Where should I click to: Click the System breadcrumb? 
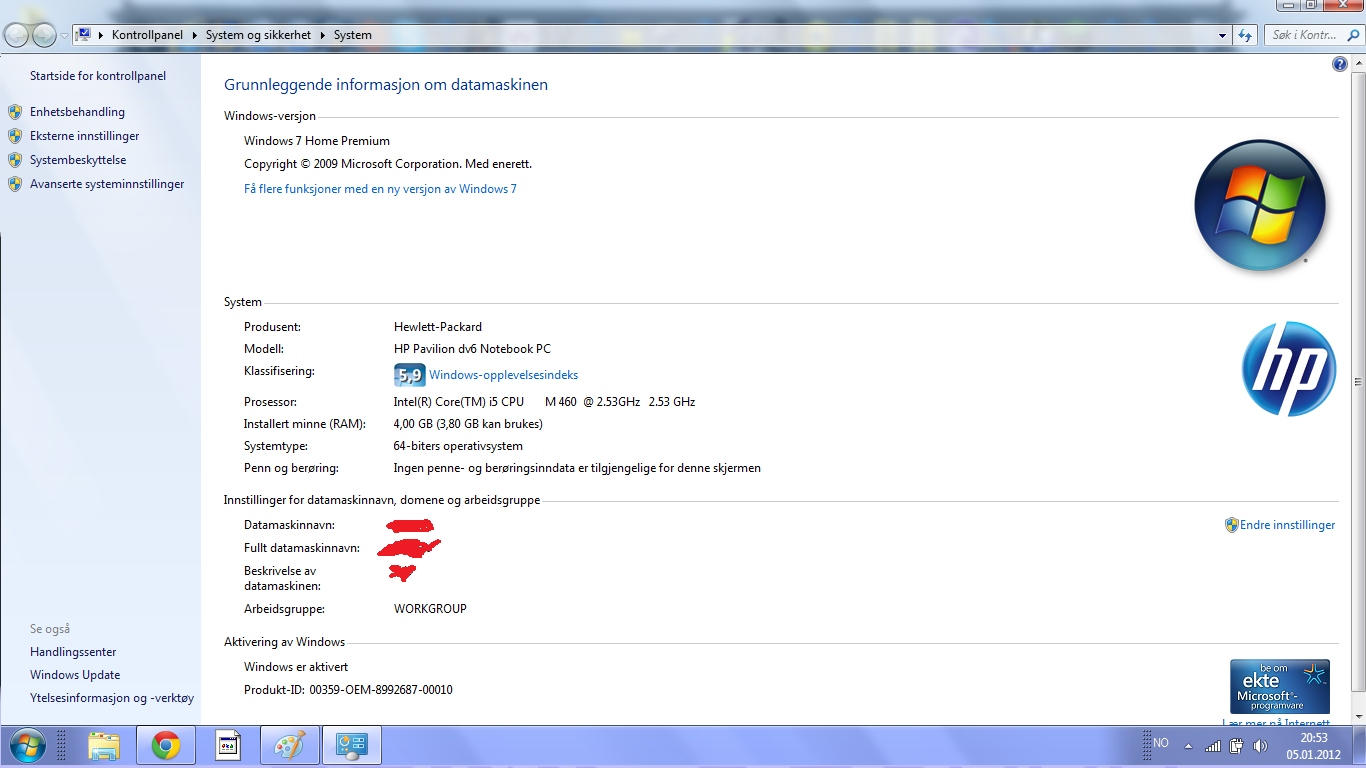(x=353, y=35)
